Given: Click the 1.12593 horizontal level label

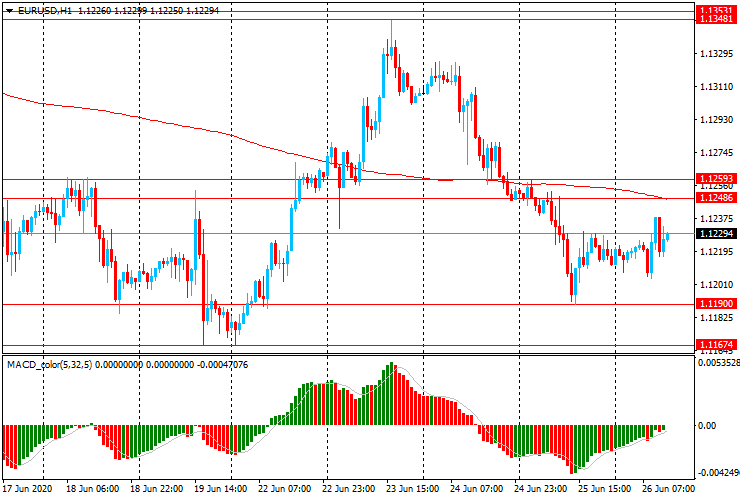Looking at the screenshot, I should coord(716,179).
